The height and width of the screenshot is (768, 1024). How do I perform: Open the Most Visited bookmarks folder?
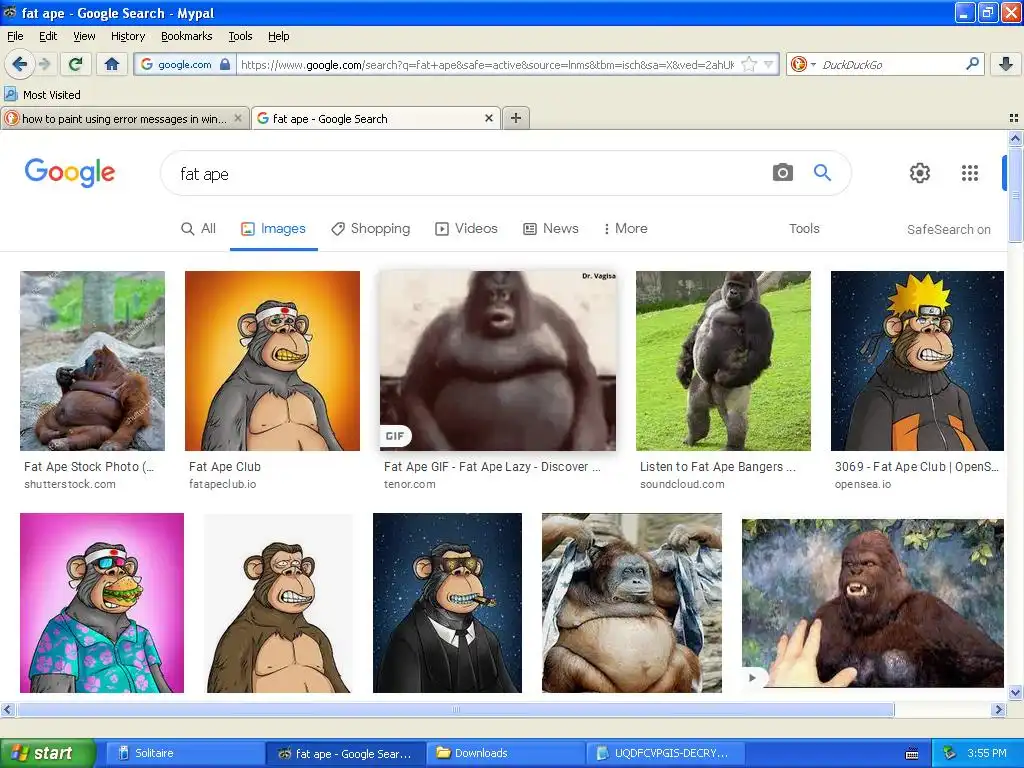pyautogui.click(x=43, y=95)
